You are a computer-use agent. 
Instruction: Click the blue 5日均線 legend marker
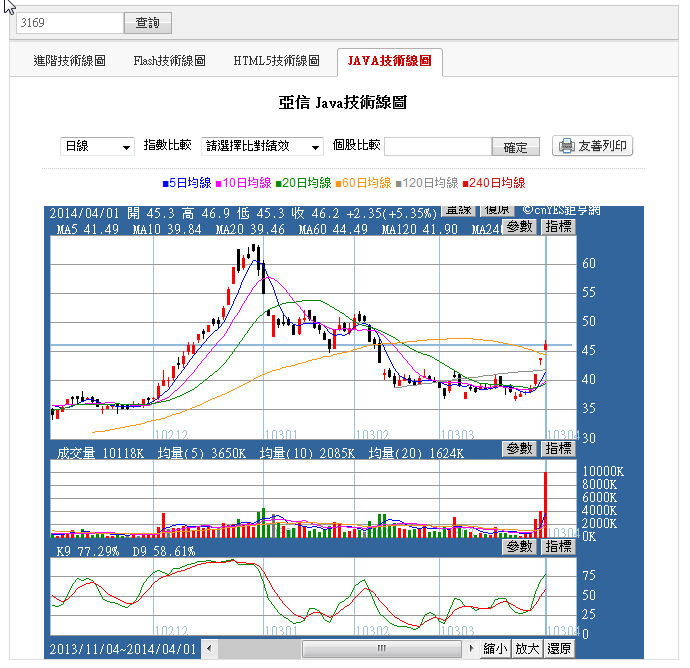coord(164,183)
